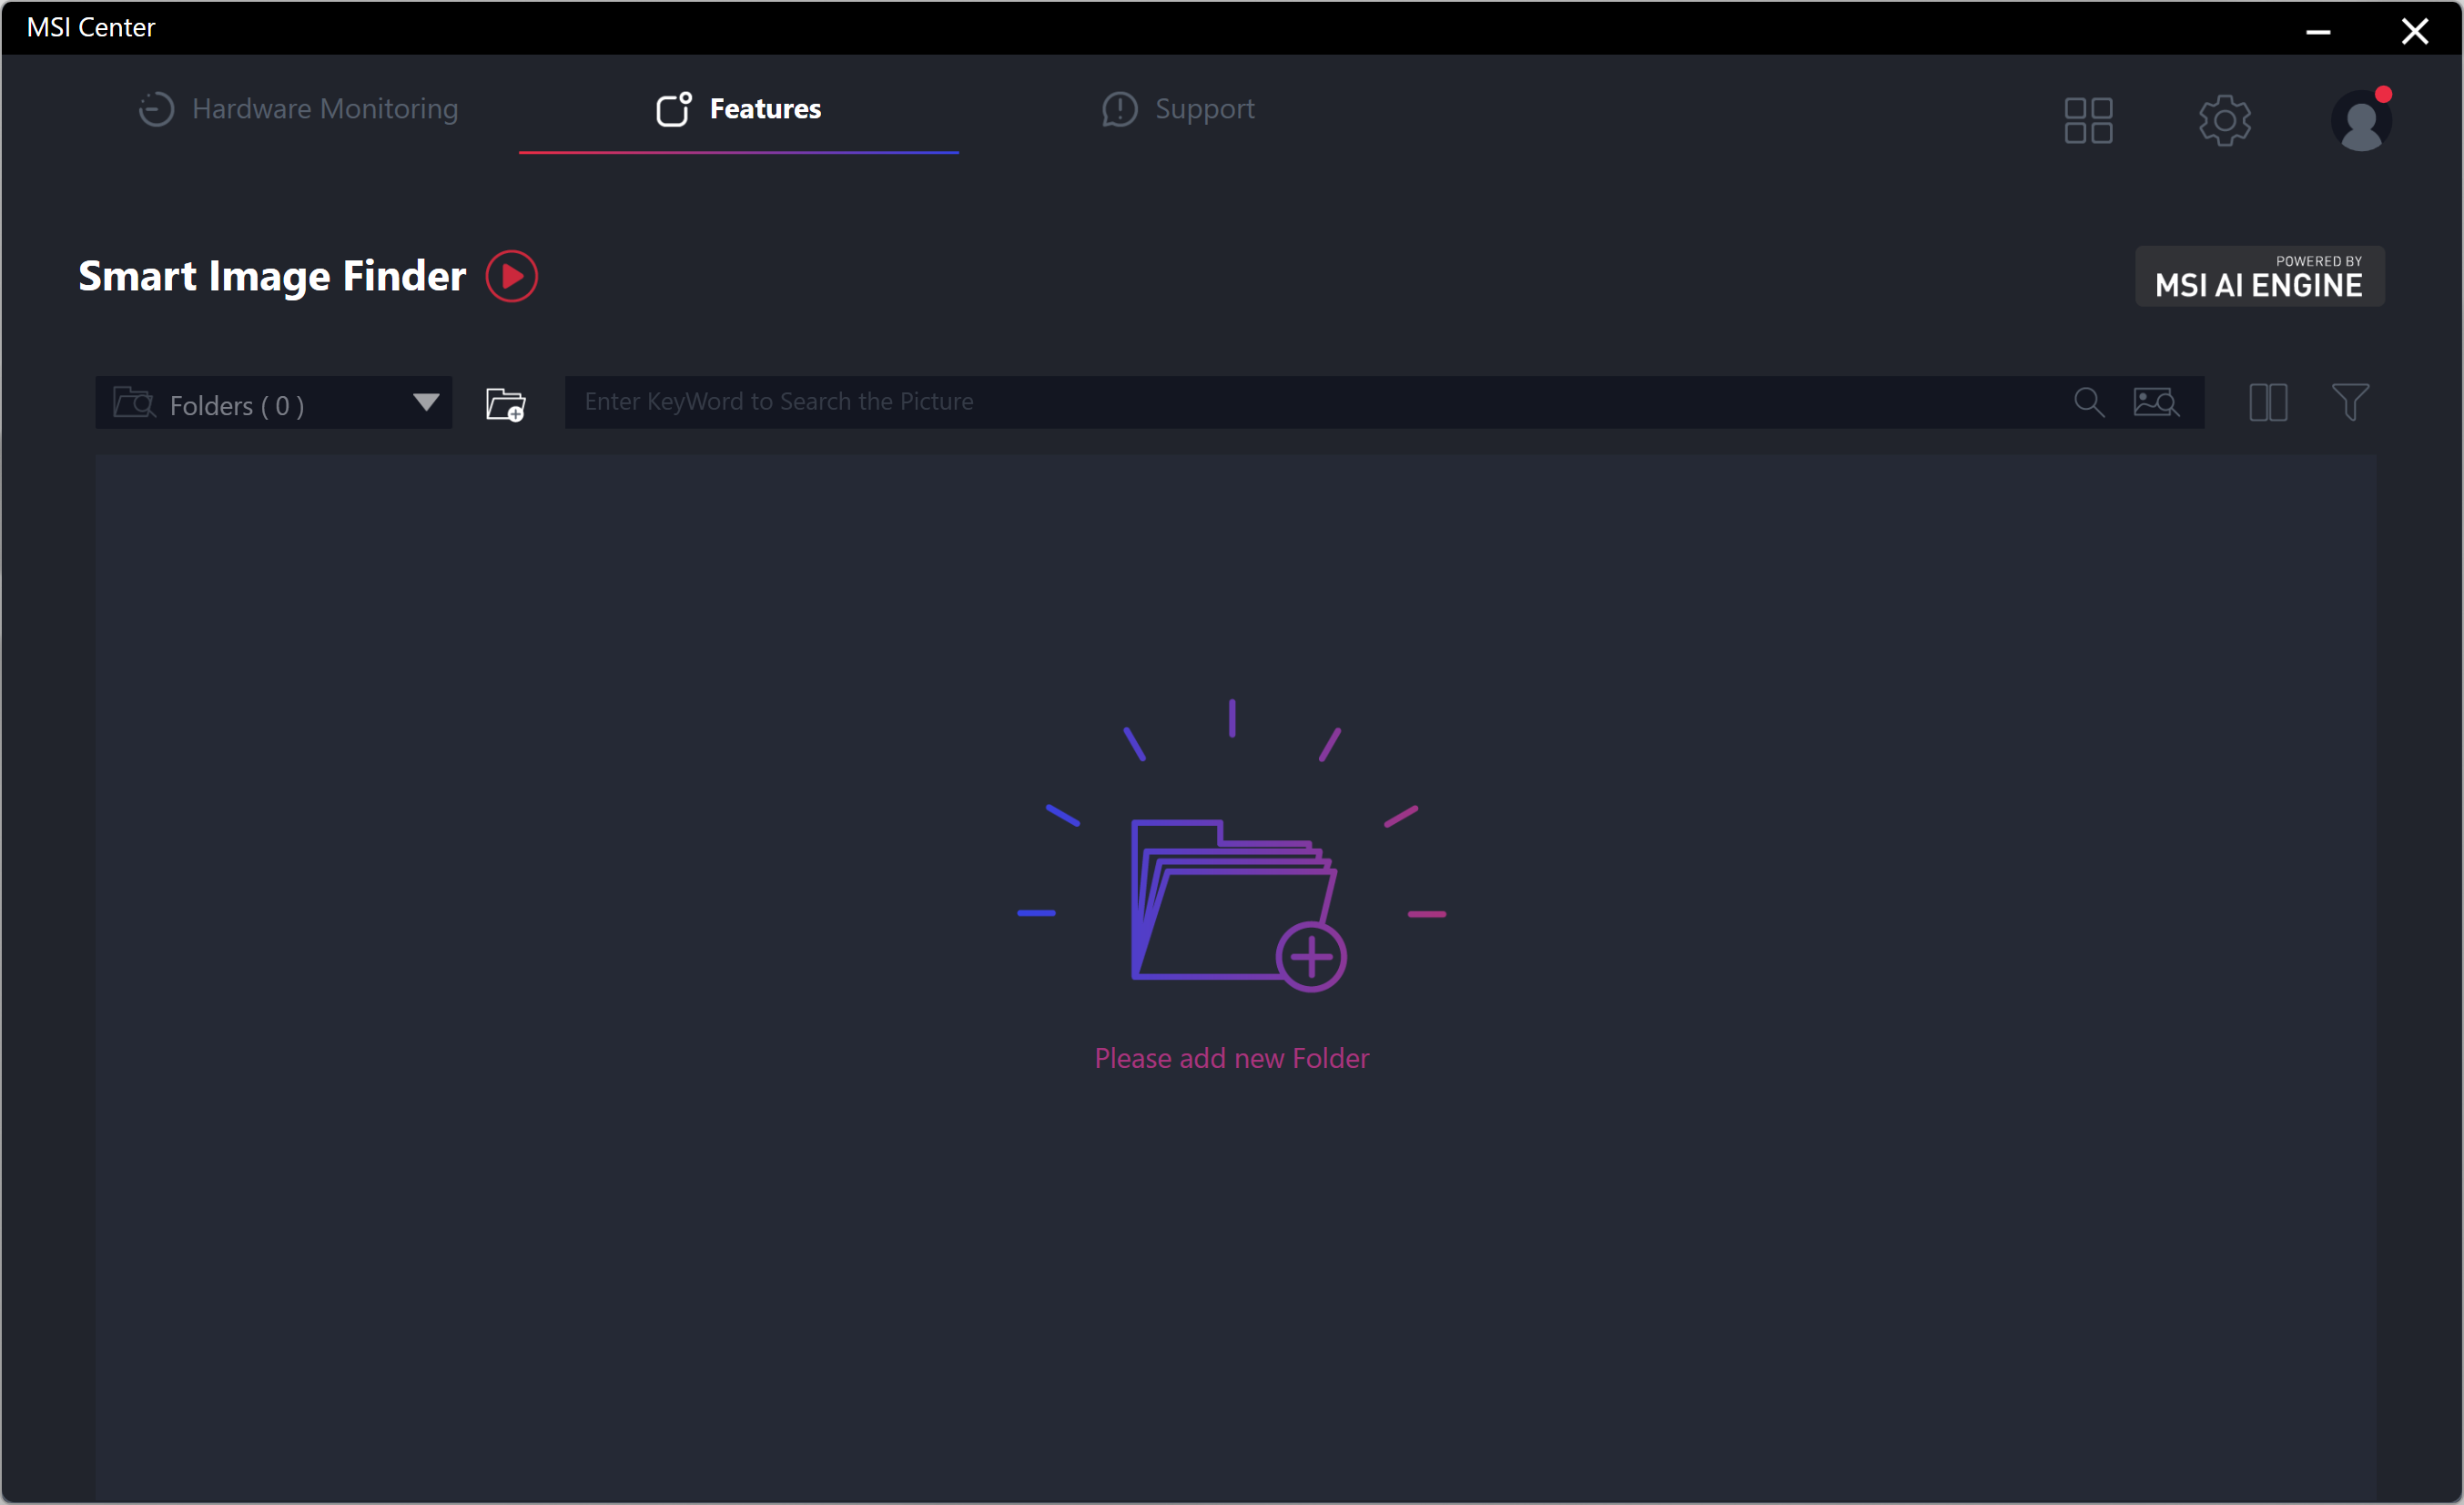Open the settings gear icon
The image size is (2464, 1505).
(2224, 121)
